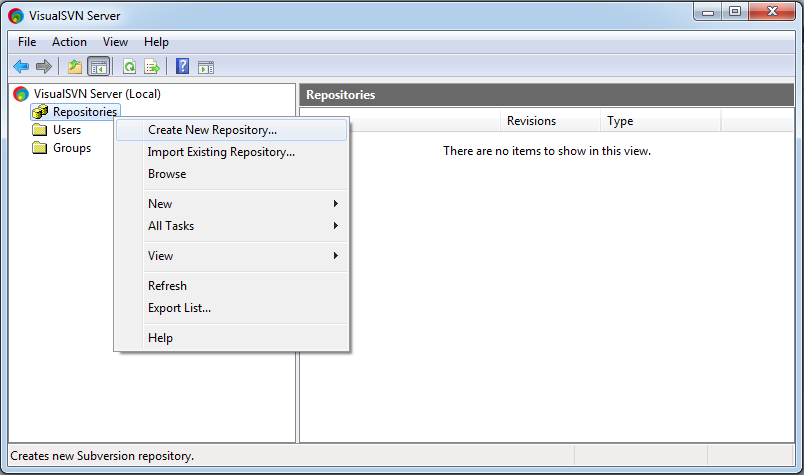Click the Forward arrow toolbar icon
Screen dimensions: 804x475
click(x=44, y=66)
